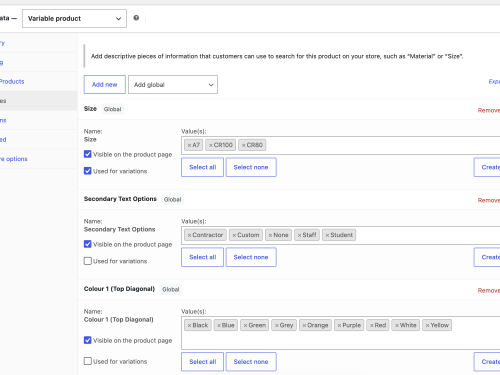Remove the Red colour tag
Image resolution: width=500 pixels, height=375 pixels.
[372, 326]
